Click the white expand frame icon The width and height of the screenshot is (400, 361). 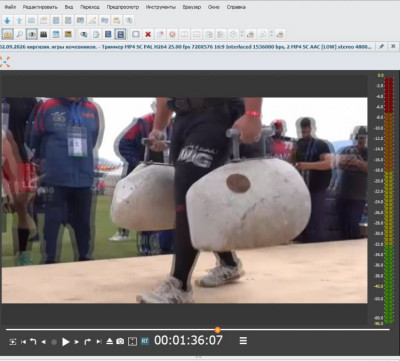(136, 34)
